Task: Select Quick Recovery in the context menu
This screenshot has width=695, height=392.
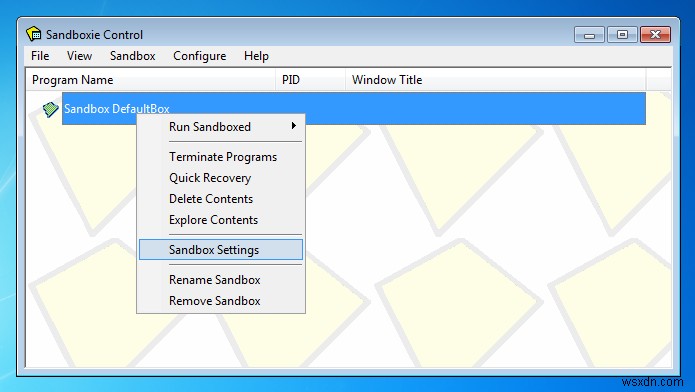Action: [221, 178]
